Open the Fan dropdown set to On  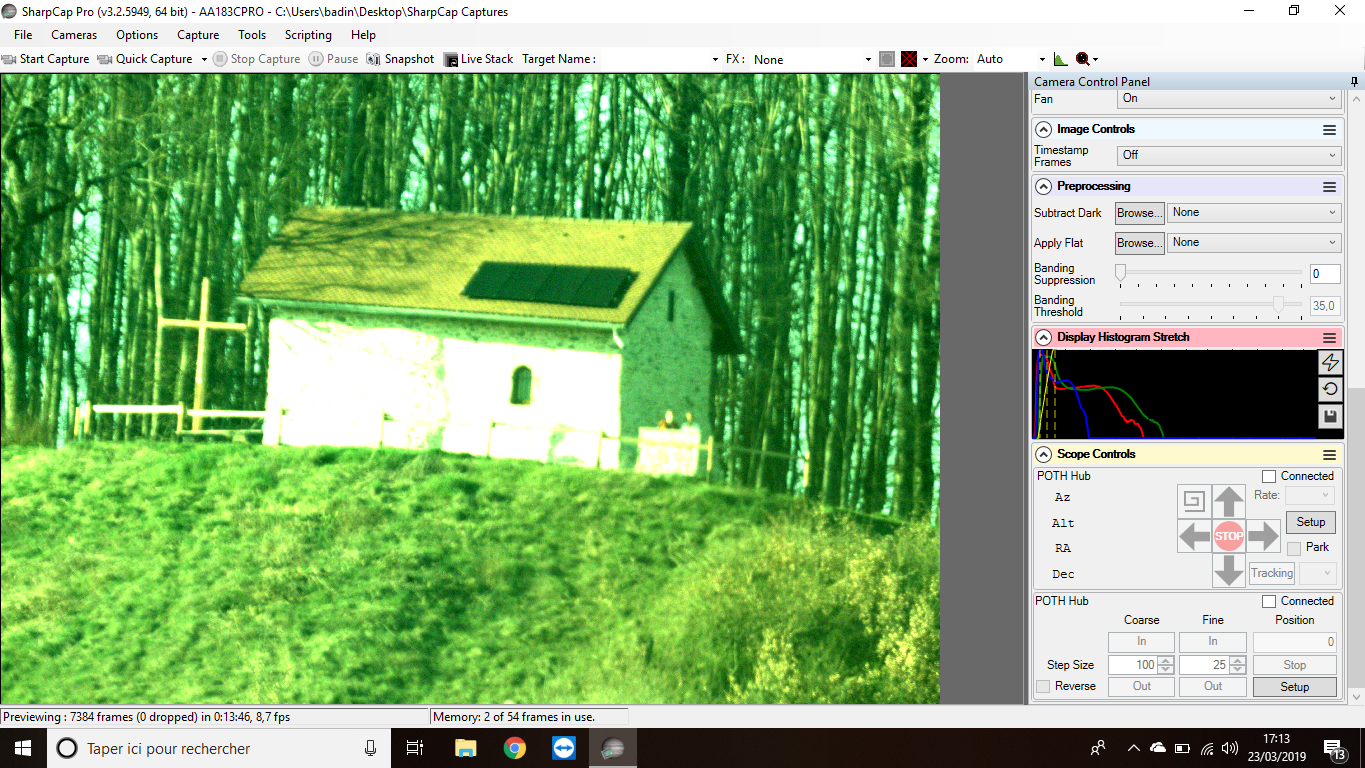tap(1228, 99)
